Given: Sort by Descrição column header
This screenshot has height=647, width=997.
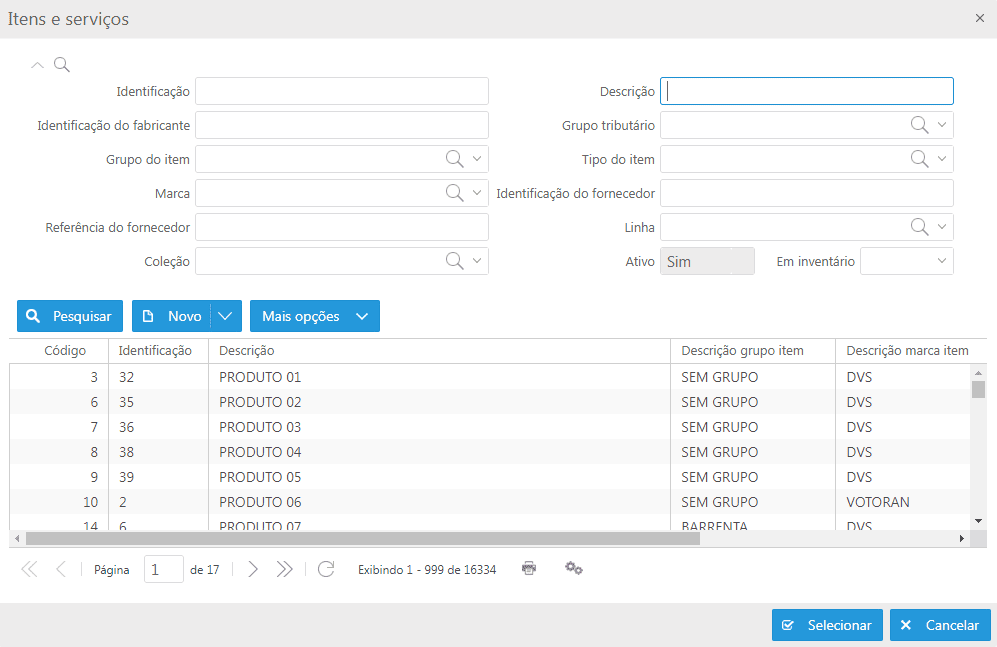Looking at the screenshot, I should (x=246, y=351).
